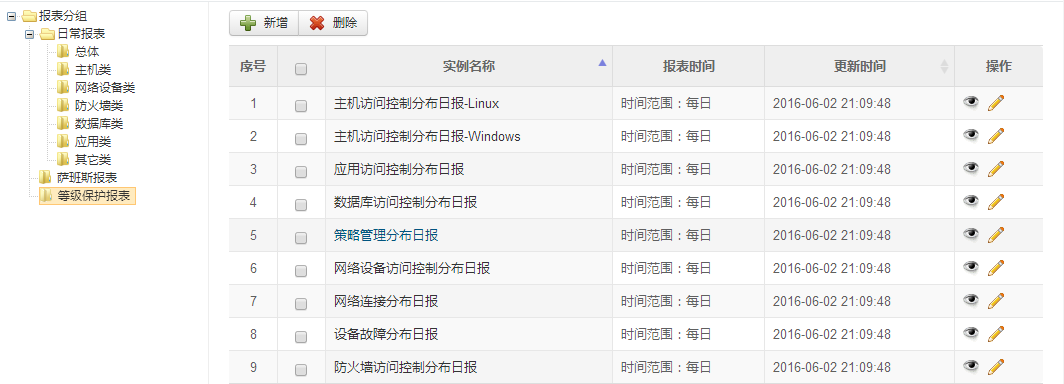The height and width of the screenshot is (384, 1064).
Task: Open the 策略管理分布日报 link
Action: pyautogui.click(x=386, y=235)
